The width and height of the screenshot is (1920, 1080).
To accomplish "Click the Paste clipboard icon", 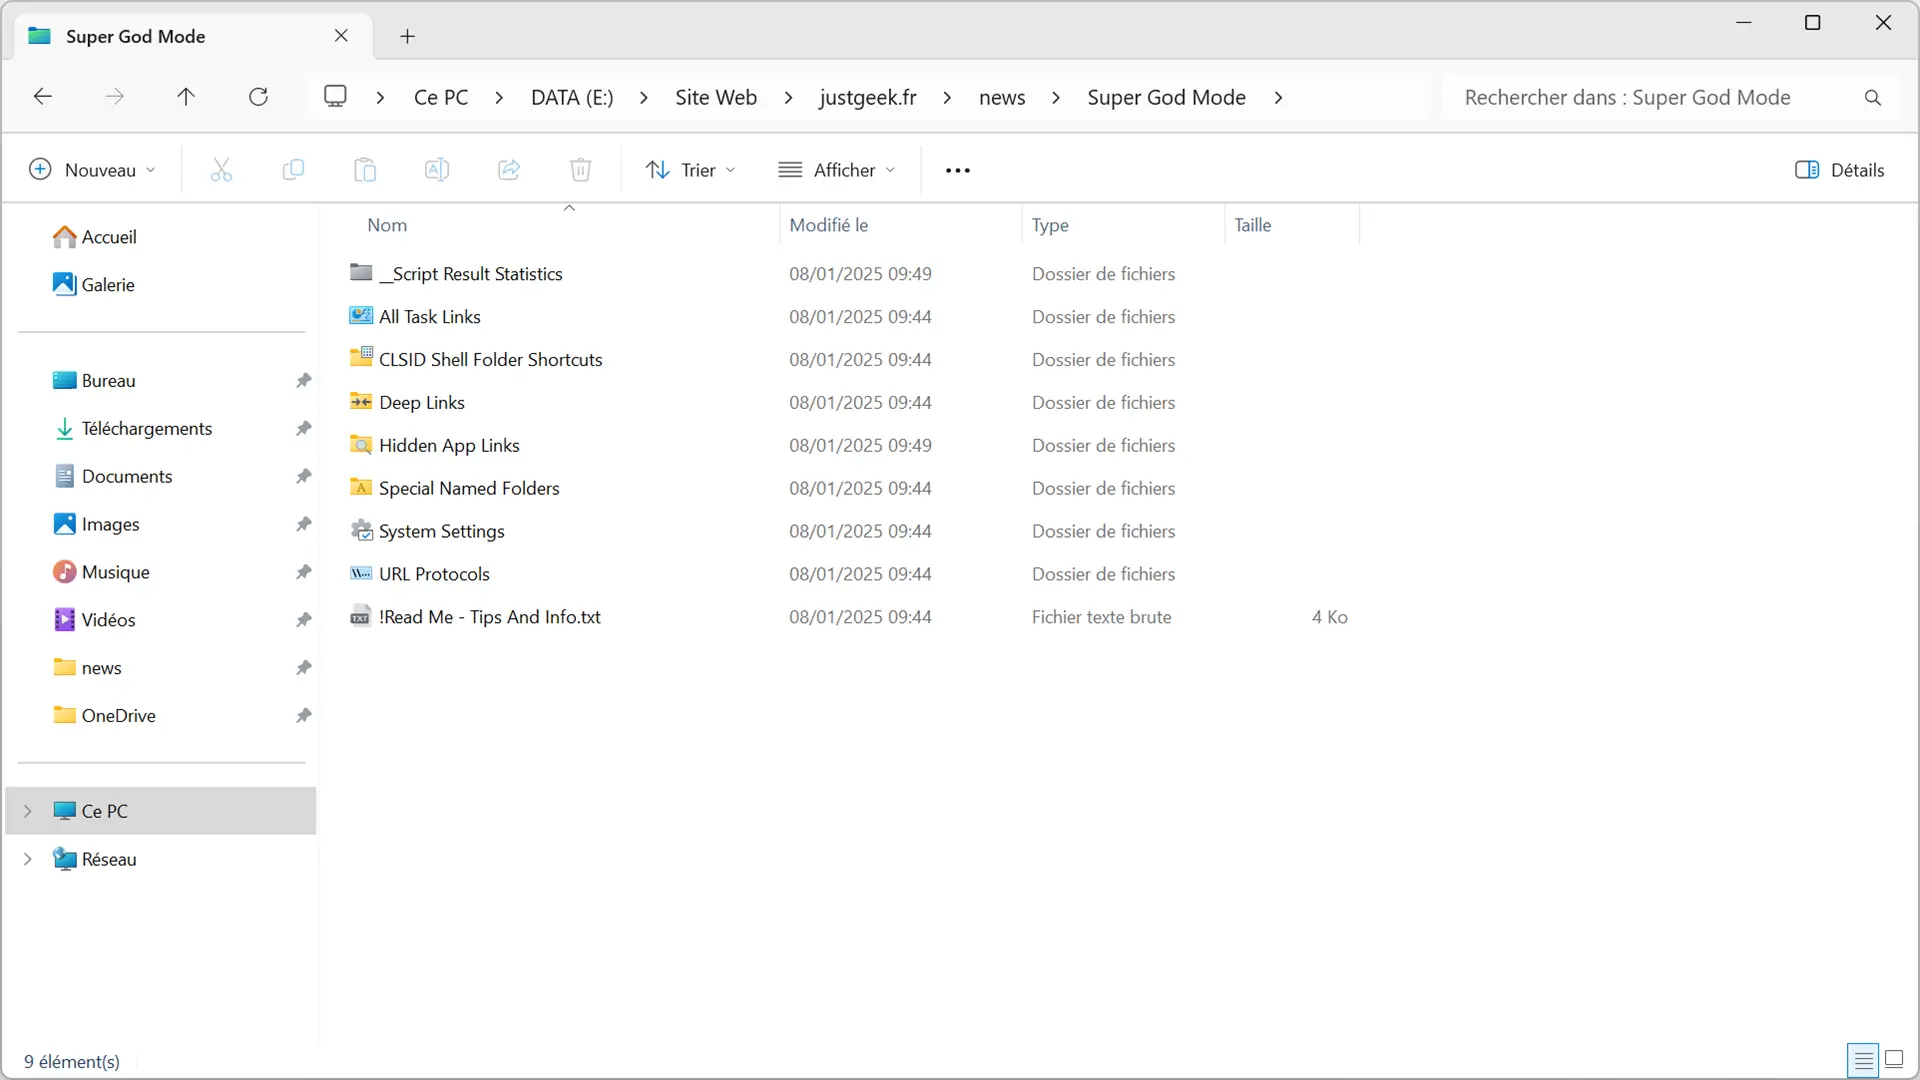I will pyautogui.click(x=365, y=170).
